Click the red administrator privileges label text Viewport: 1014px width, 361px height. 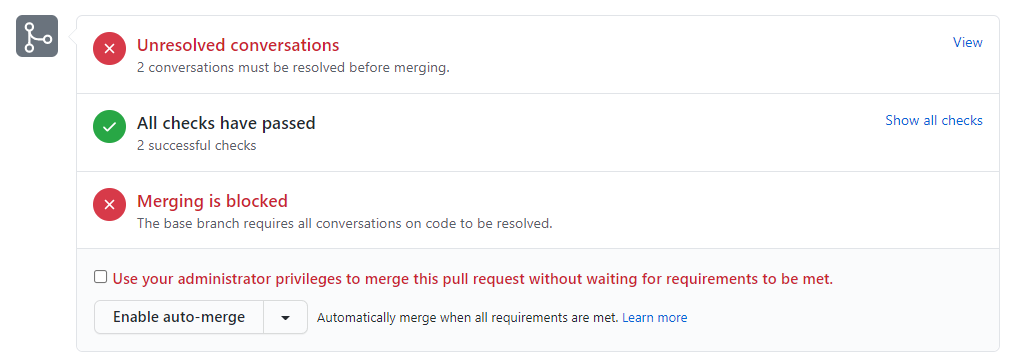(473, 279)
